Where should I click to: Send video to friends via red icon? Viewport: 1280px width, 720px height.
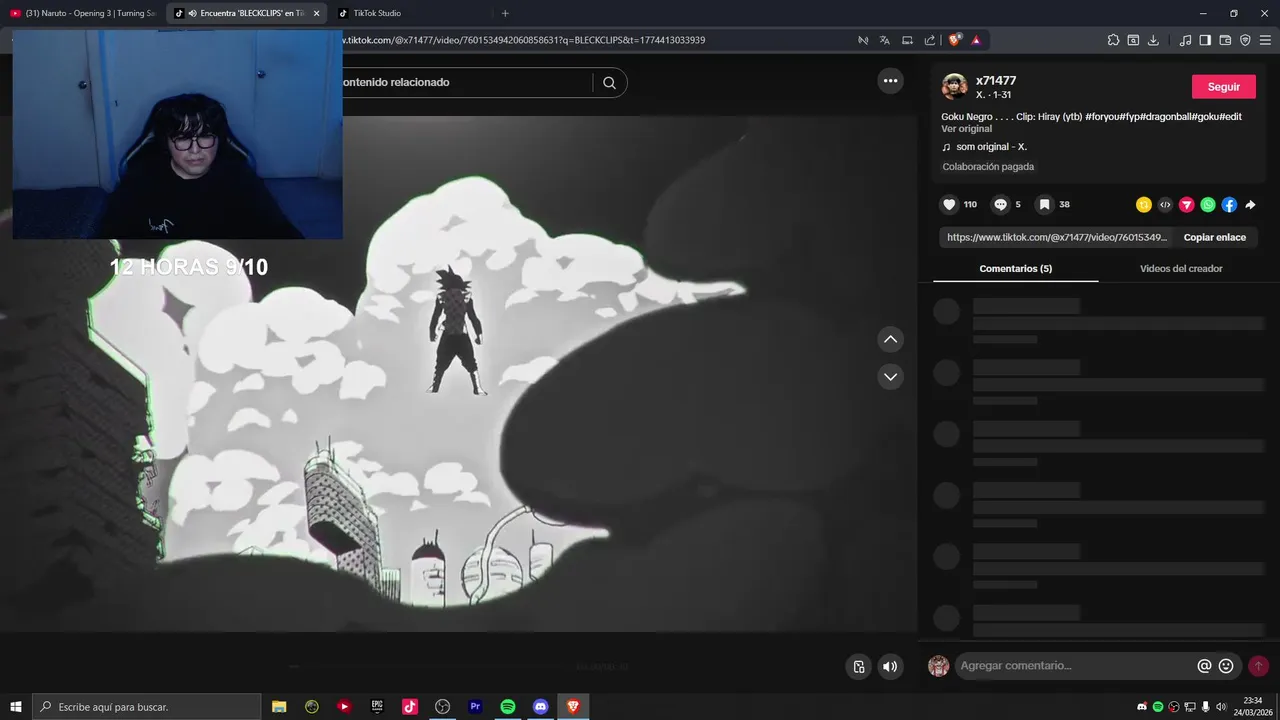pos(1187,205)
